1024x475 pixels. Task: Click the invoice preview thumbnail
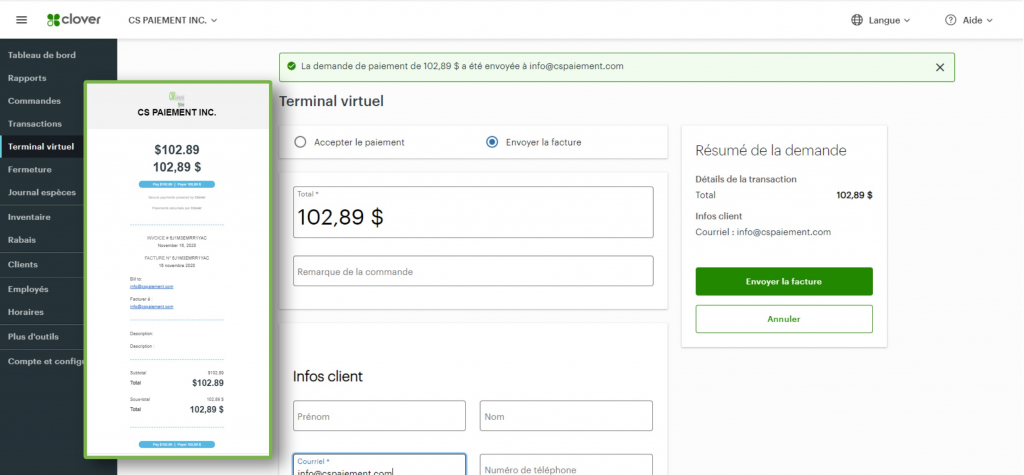(x=180, y=270)
